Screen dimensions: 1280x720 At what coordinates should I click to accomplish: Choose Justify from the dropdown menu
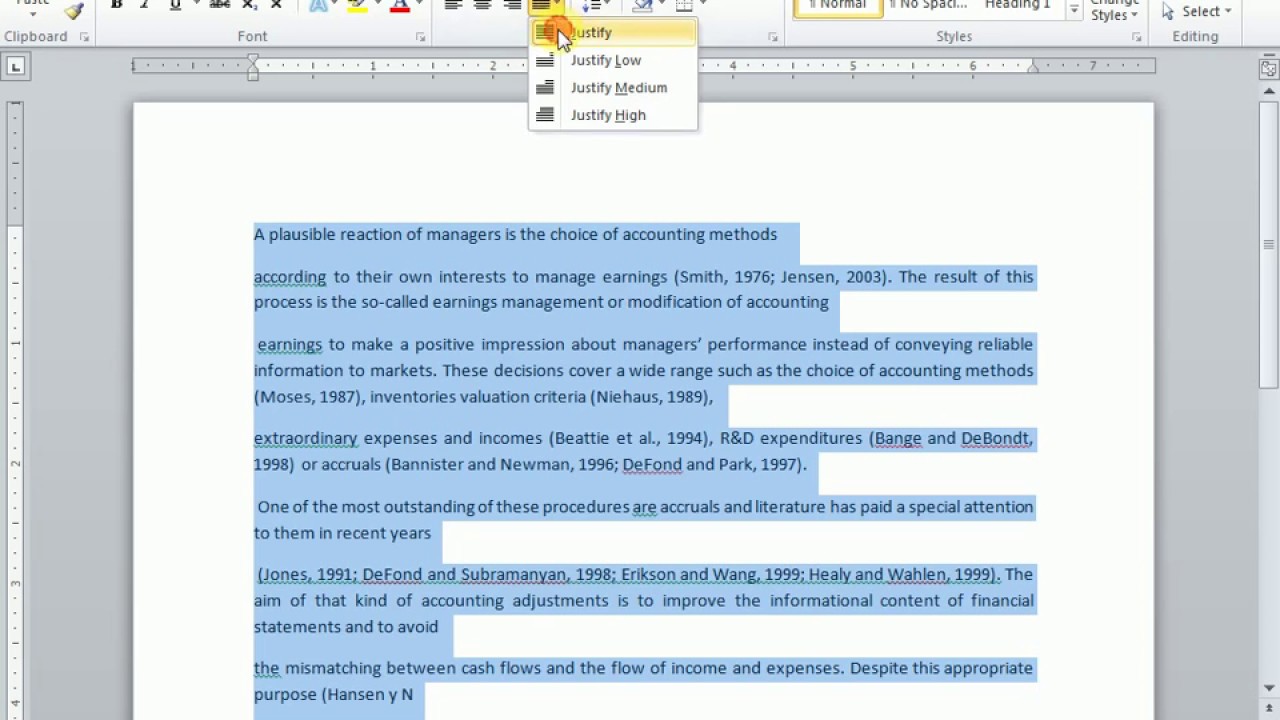click(613, 33)
